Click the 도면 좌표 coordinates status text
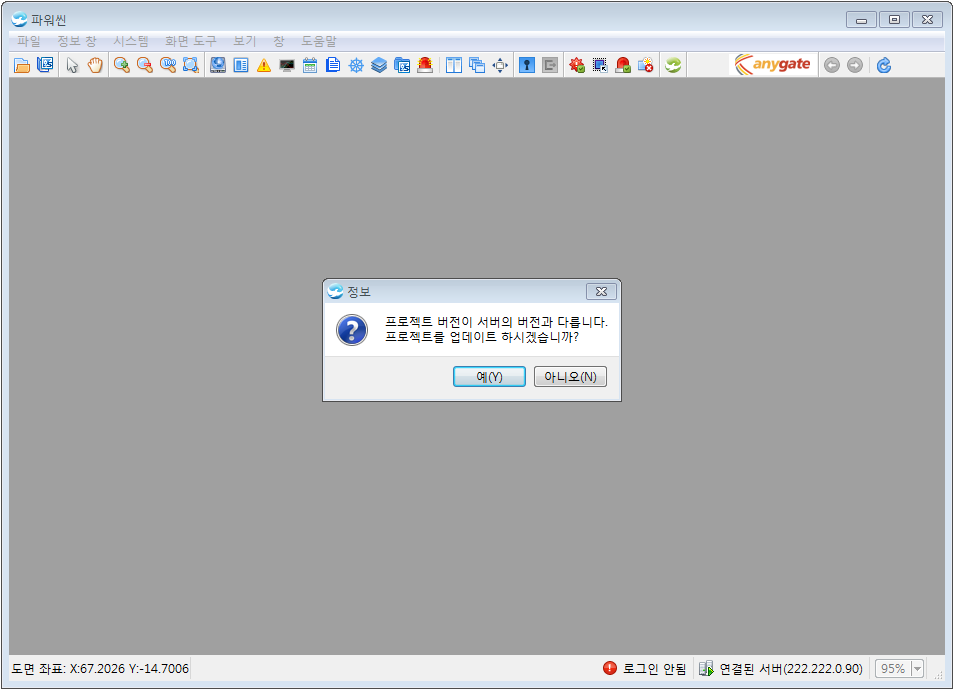 point(100,669)
